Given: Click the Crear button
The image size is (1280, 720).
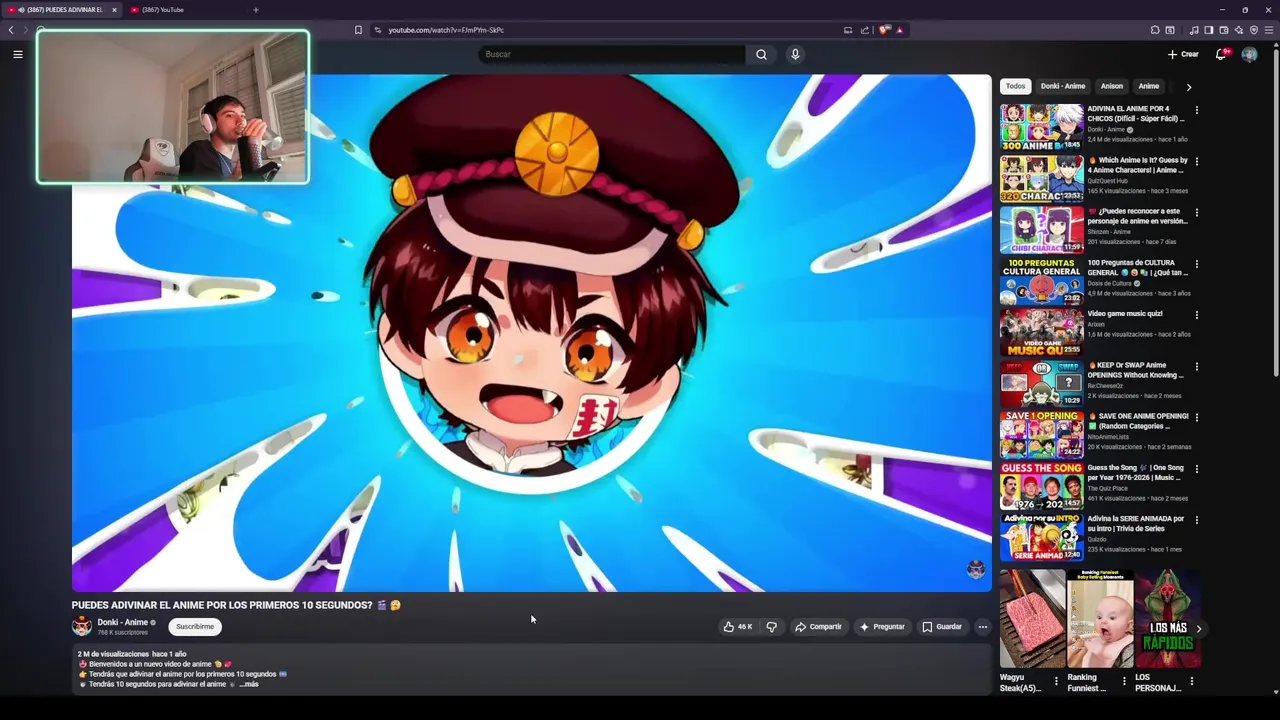Looking at the screenshot, I should pos(1183,54).
